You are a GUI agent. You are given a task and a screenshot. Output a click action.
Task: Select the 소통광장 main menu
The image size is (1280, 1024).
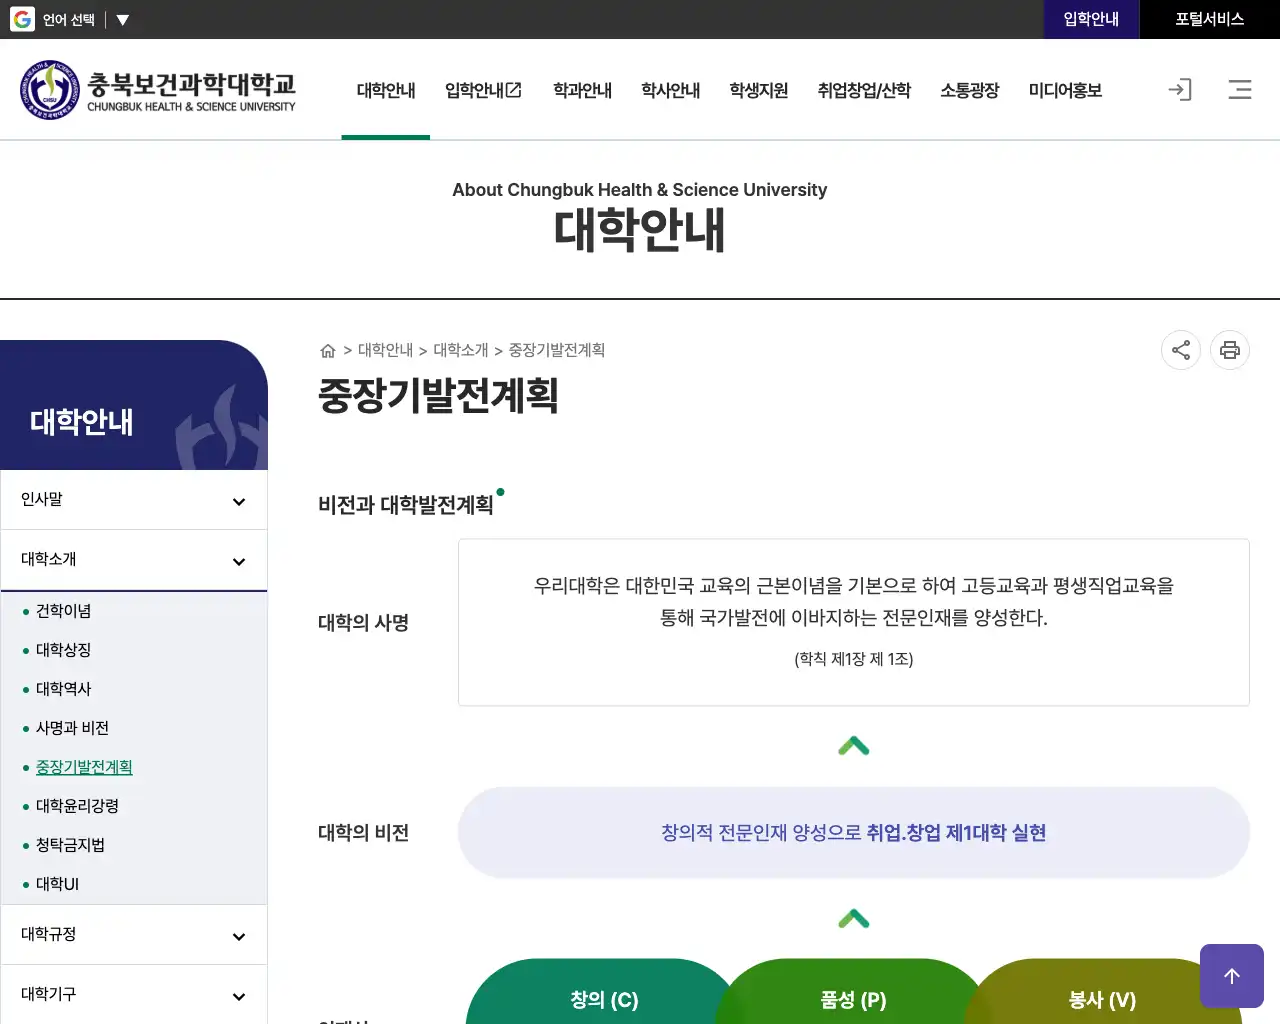tap(970, 90)
